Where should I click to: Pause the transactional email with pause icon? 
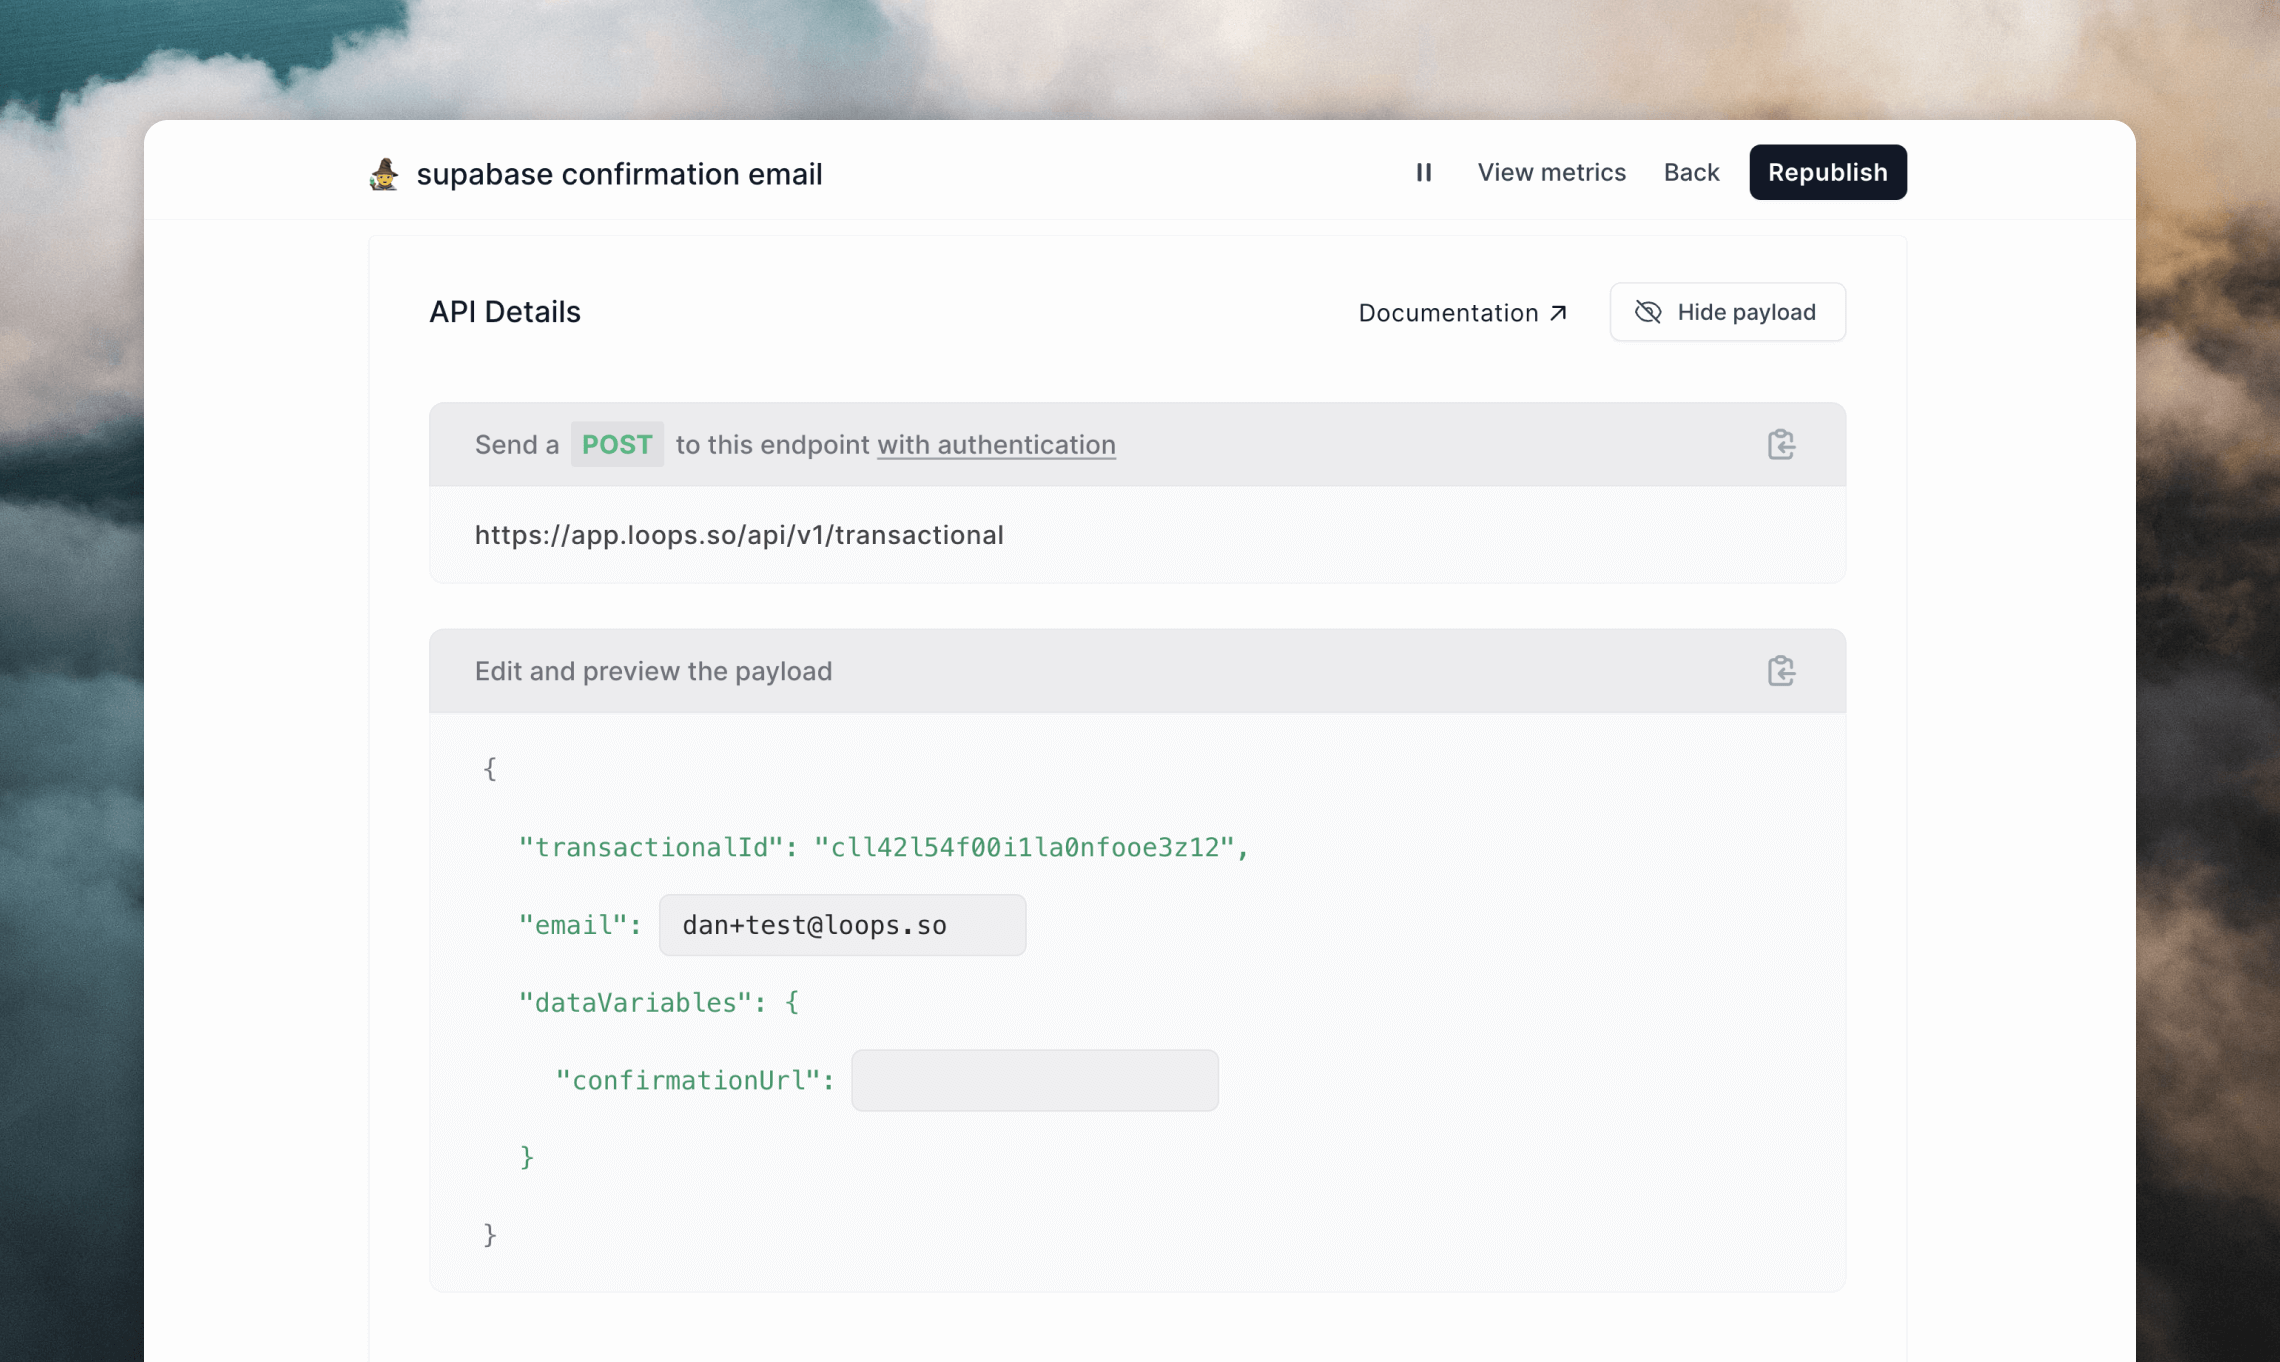[x=1423, y=173]
